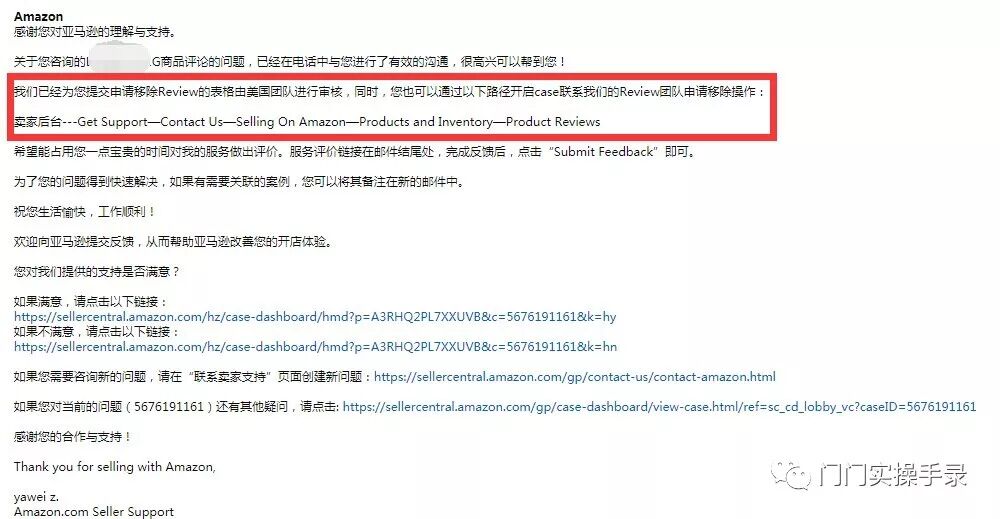Viewport: 1000px width, 519px height.
Task: Click the bold Amazon sender name
Action: [x=38, y=17]
